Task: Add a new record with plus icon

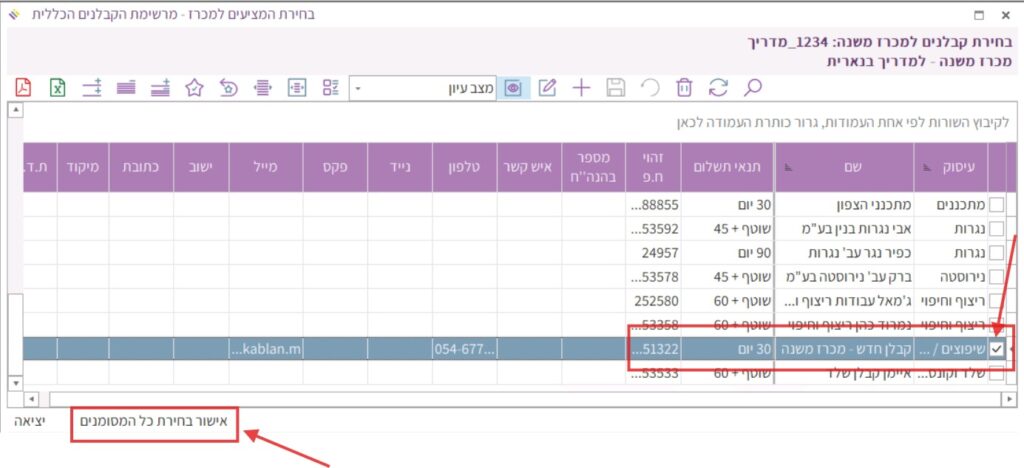Action: [x=581, y=87]
